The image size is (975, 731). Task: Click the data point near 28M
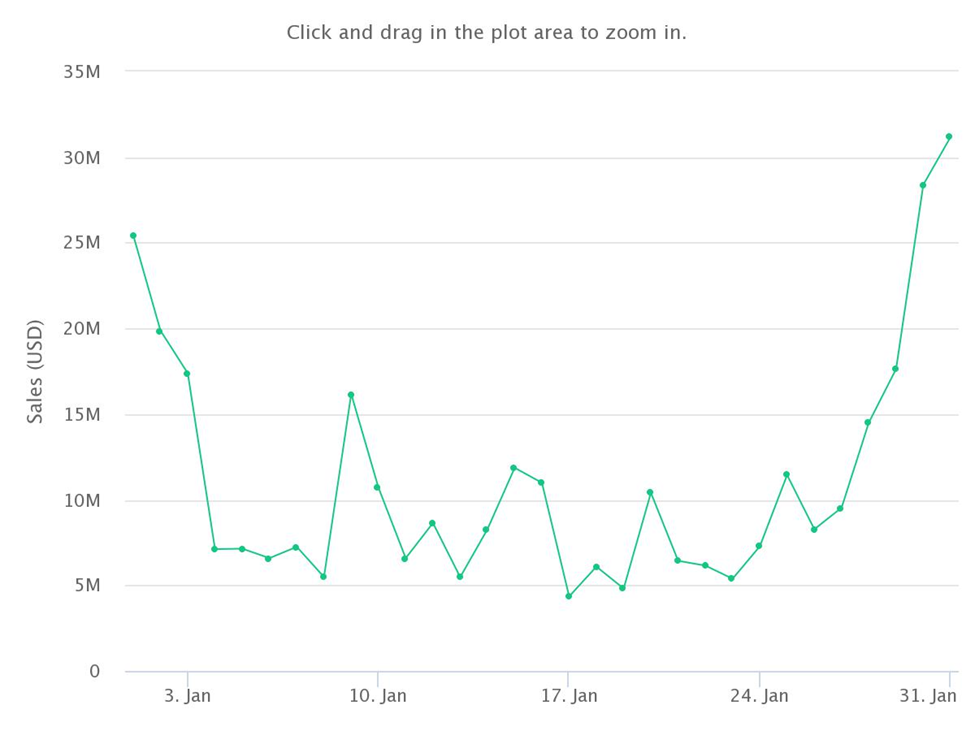click(923, 185)
